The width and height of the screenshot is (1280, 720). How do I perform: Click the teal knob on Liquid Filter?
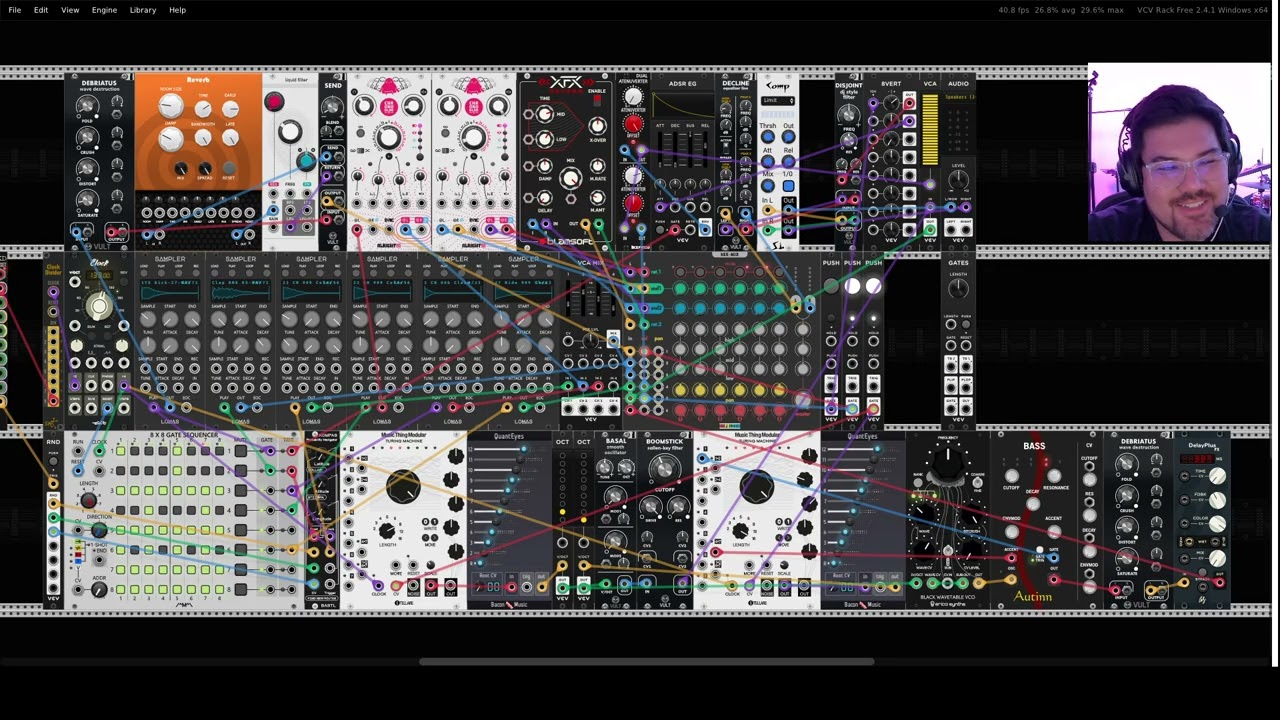pyautogui.click(x=305, y=159)
